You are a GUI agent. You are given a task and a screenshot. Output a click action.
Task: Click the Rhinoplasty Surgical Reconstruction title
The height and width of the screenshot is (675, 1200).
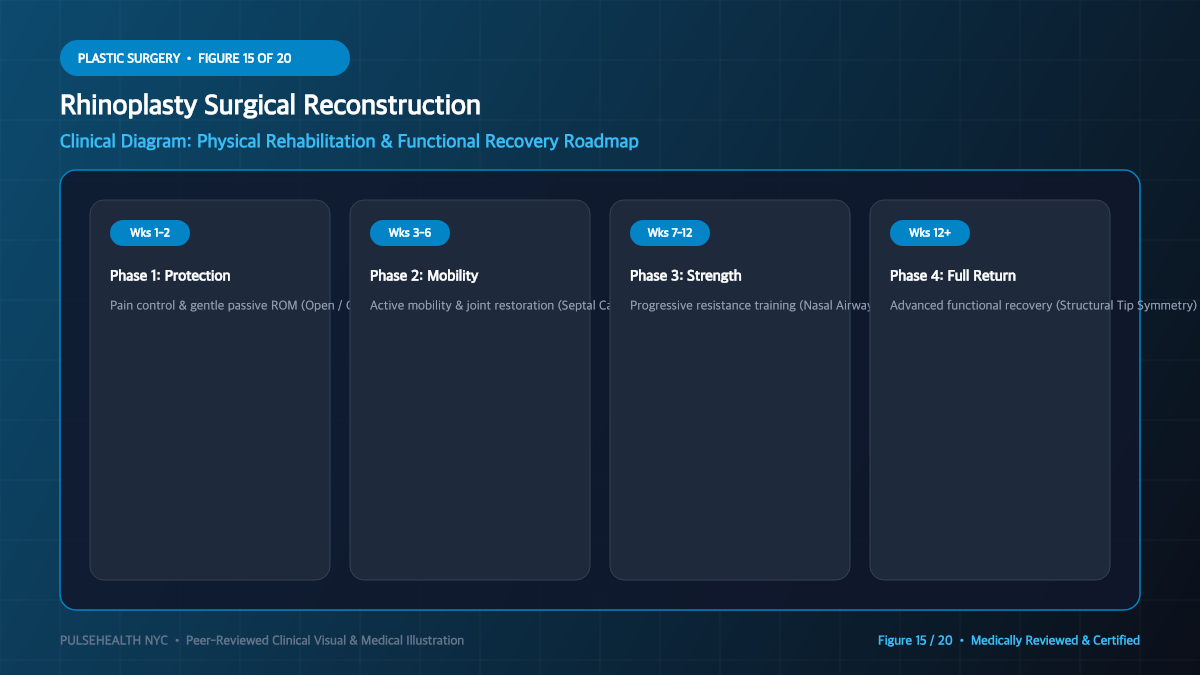(x=270, y=105)
